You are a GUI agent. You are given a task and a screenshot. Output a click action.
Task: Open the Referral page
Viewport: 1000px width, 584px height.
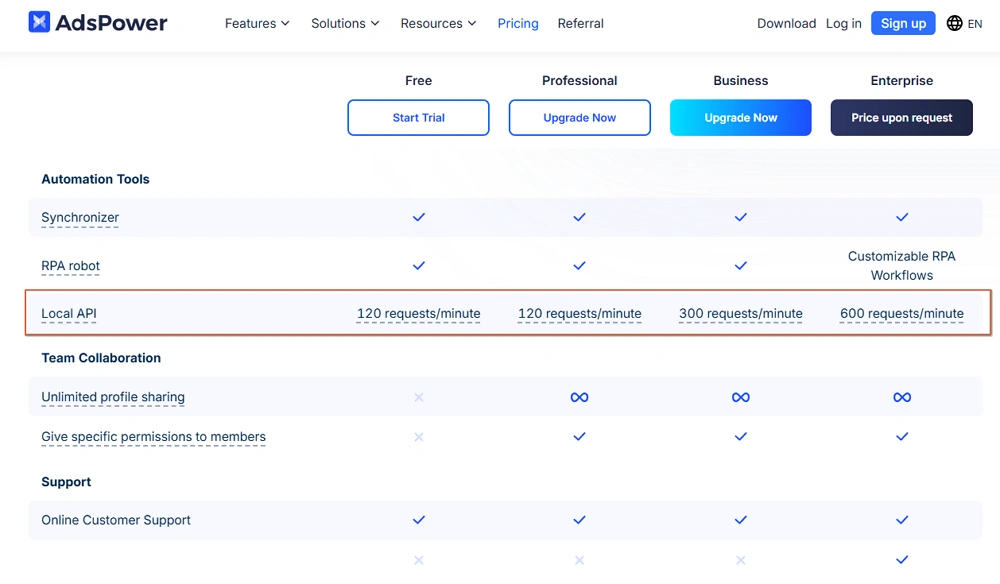coord(580,23)
